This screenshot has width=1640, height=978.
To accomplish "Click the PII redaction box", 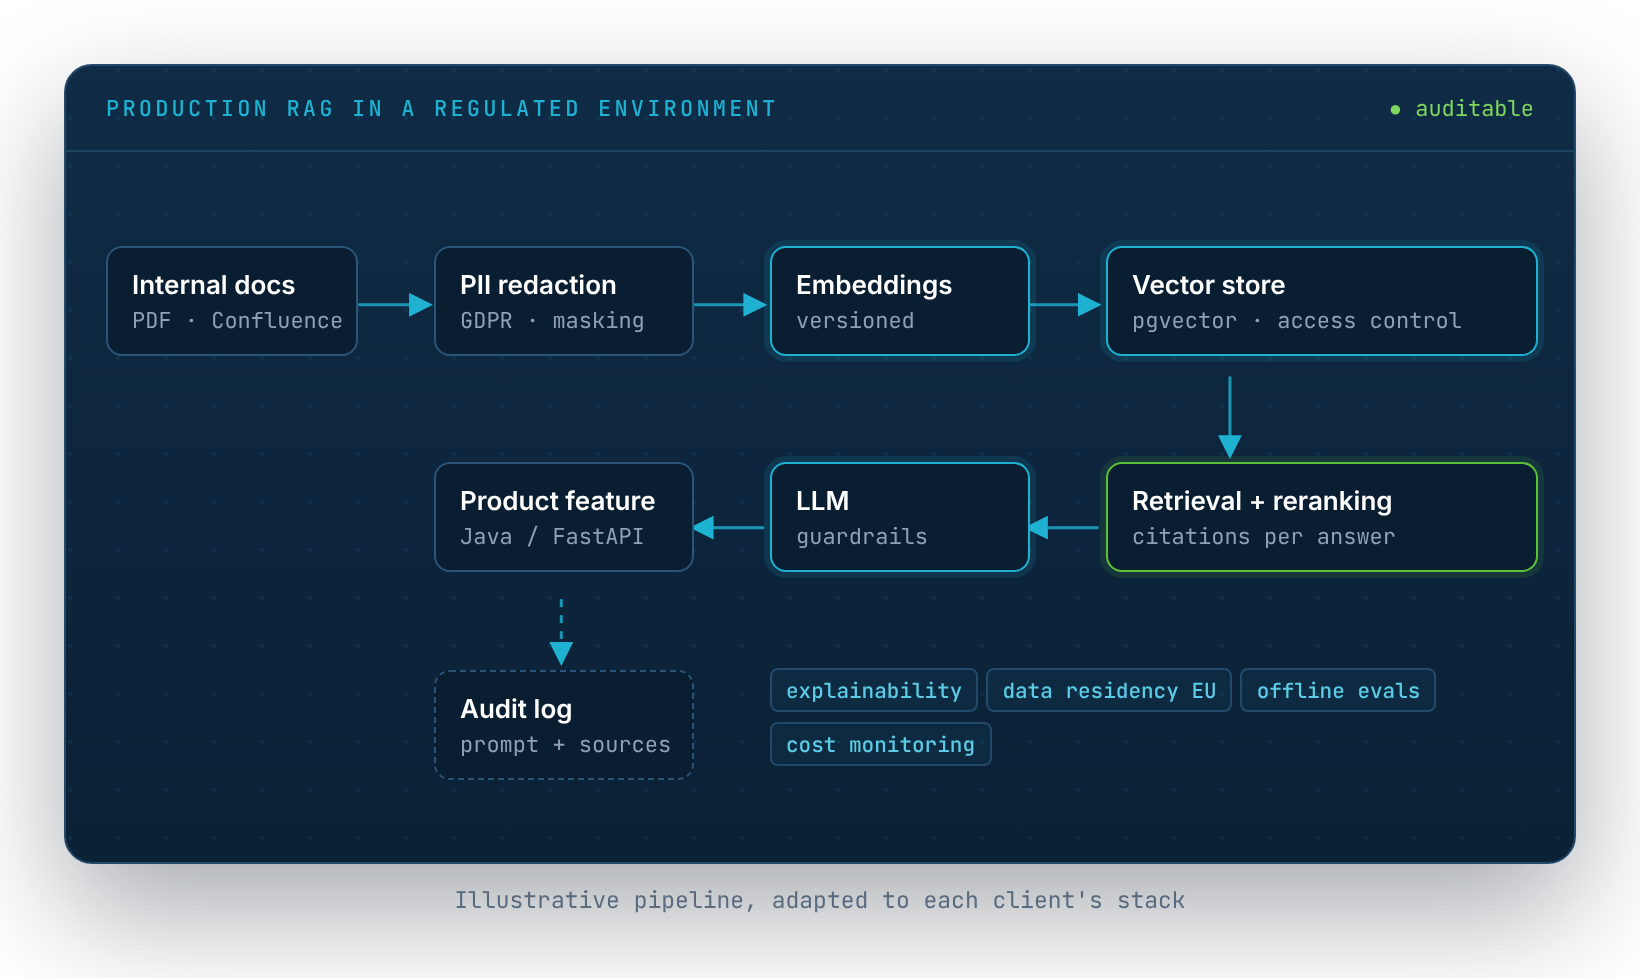I will tap(564, 301).
